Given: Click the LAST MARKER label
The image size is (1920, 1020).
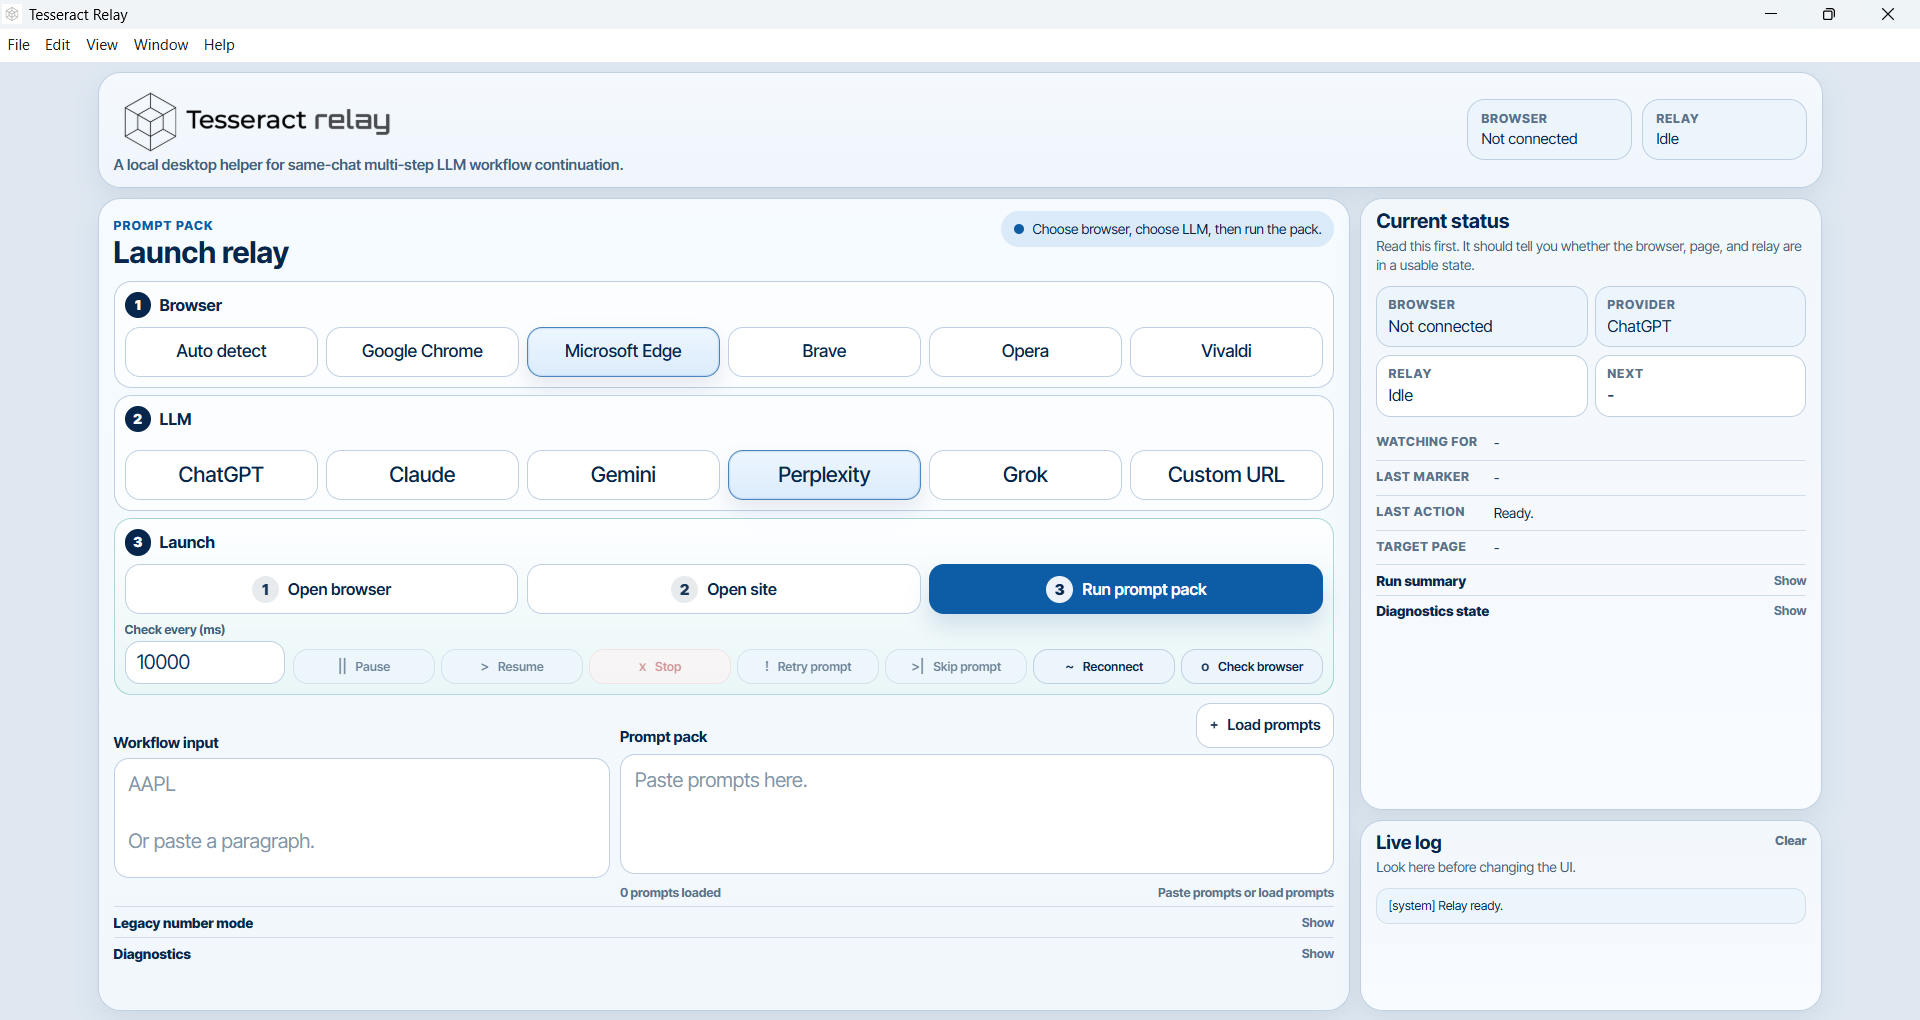Looking at the screenshot, I should tap(1422, 477).
